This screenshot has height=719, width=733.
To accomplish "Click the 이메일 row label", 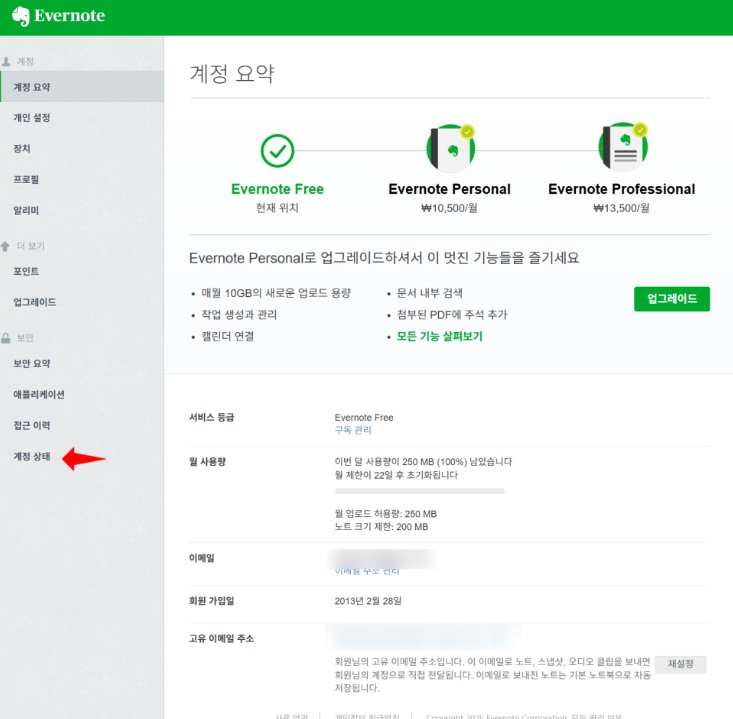I will pyautogui.click(x=201, y=558).
